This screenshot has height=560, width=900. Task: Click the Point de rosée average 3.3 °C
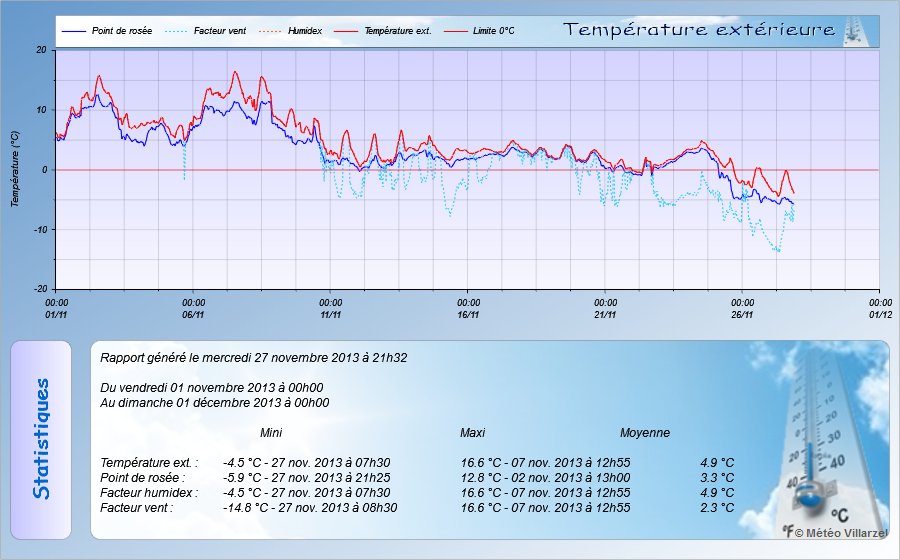coord(717,478)
